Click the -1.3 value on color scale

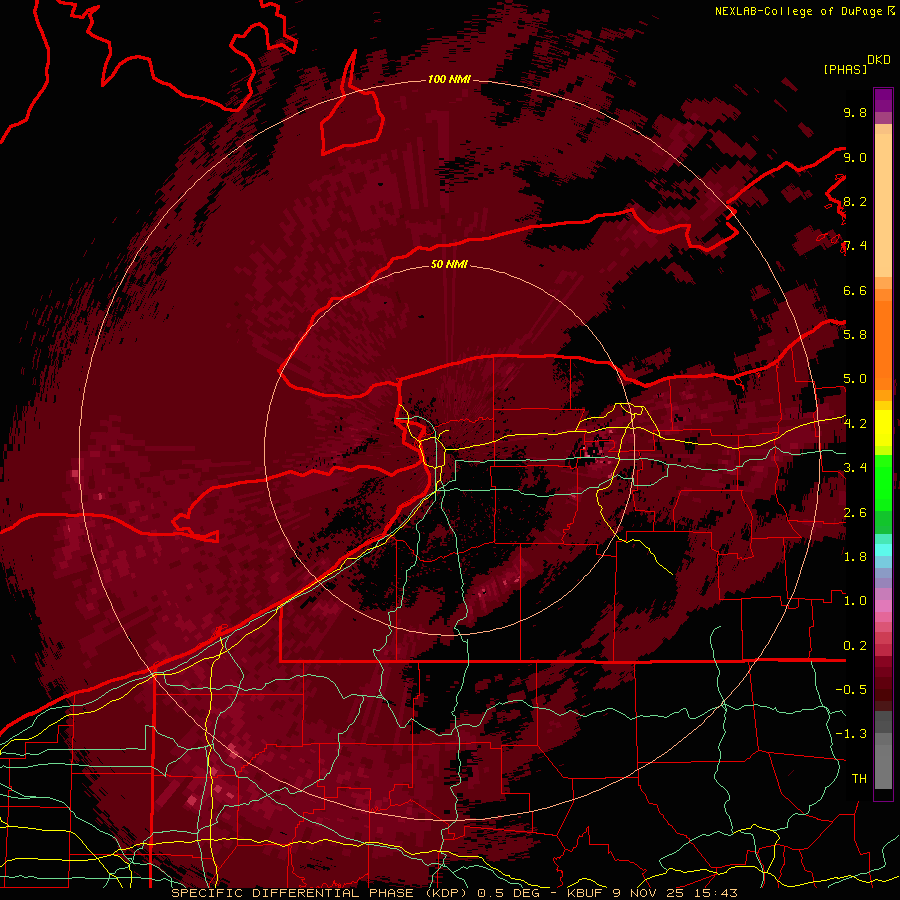click(851, 734)
